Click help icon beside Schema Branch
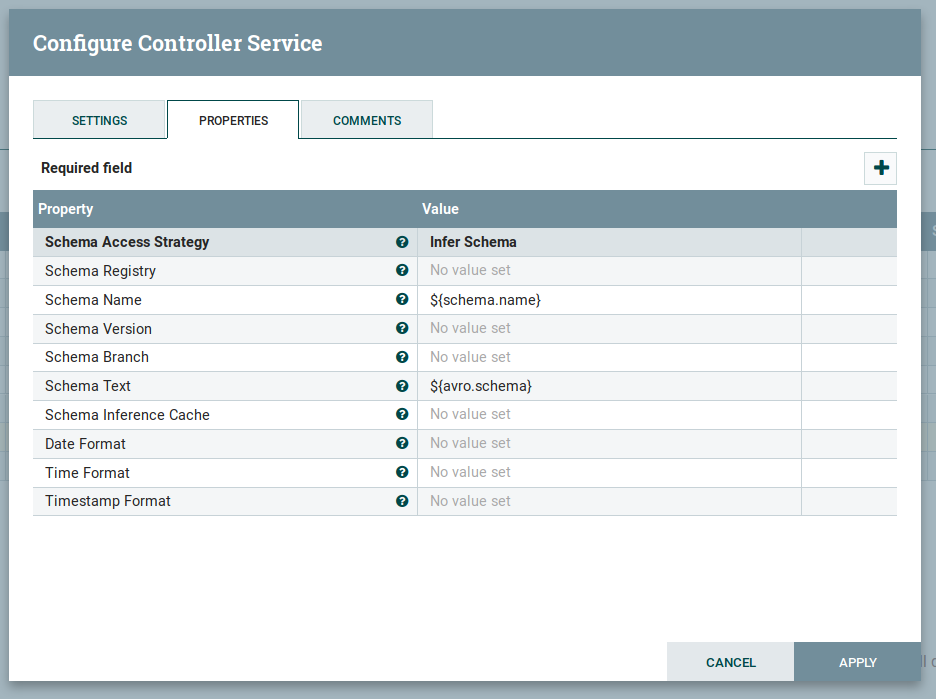The image size is (936, 699). [402, 357]
